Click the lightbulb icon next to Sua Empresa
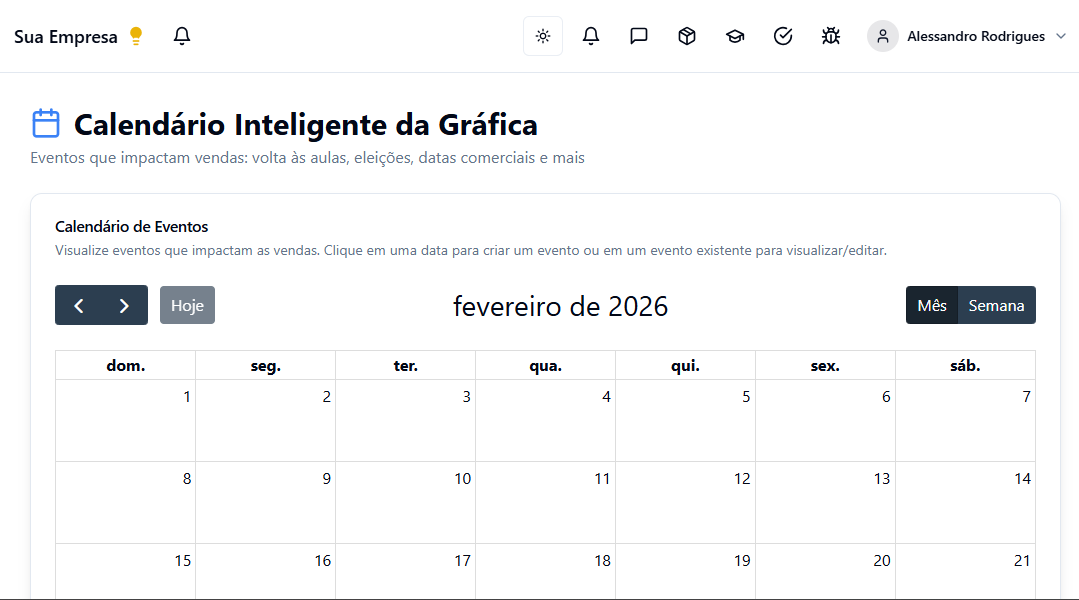The height and width of the screenshot is (600, 1079). [x=134, y=35]
